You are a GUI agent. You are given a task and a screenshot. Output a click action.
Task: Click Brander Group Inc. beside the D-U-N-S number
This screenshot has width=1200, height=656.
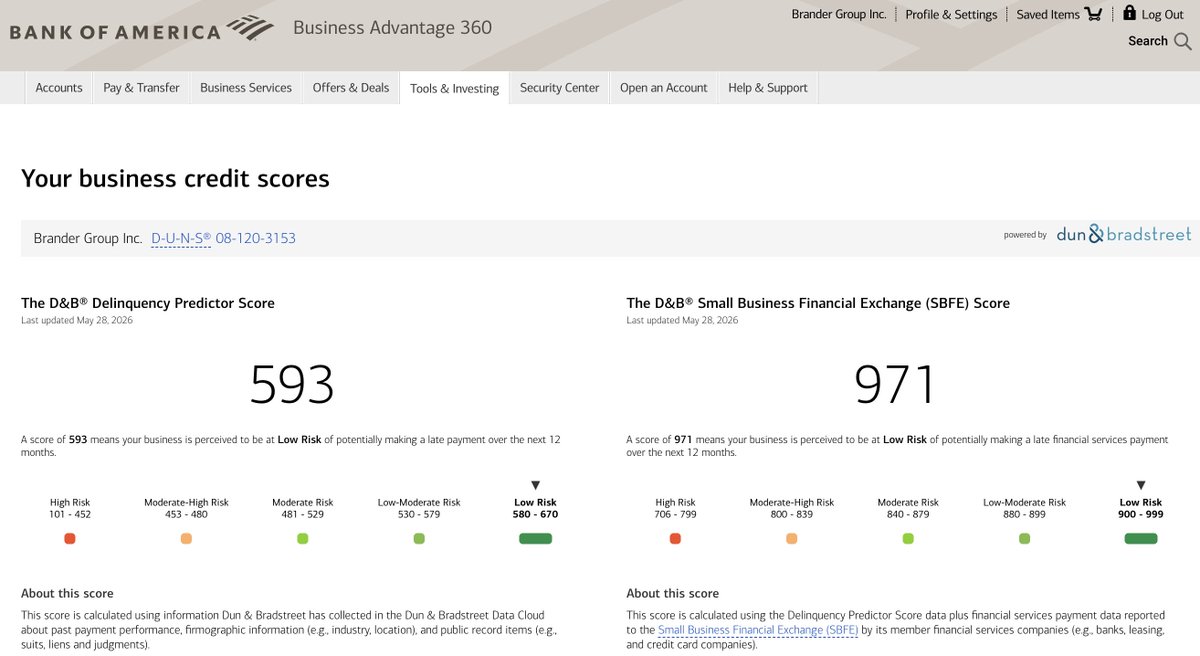(x=88, y=238)
